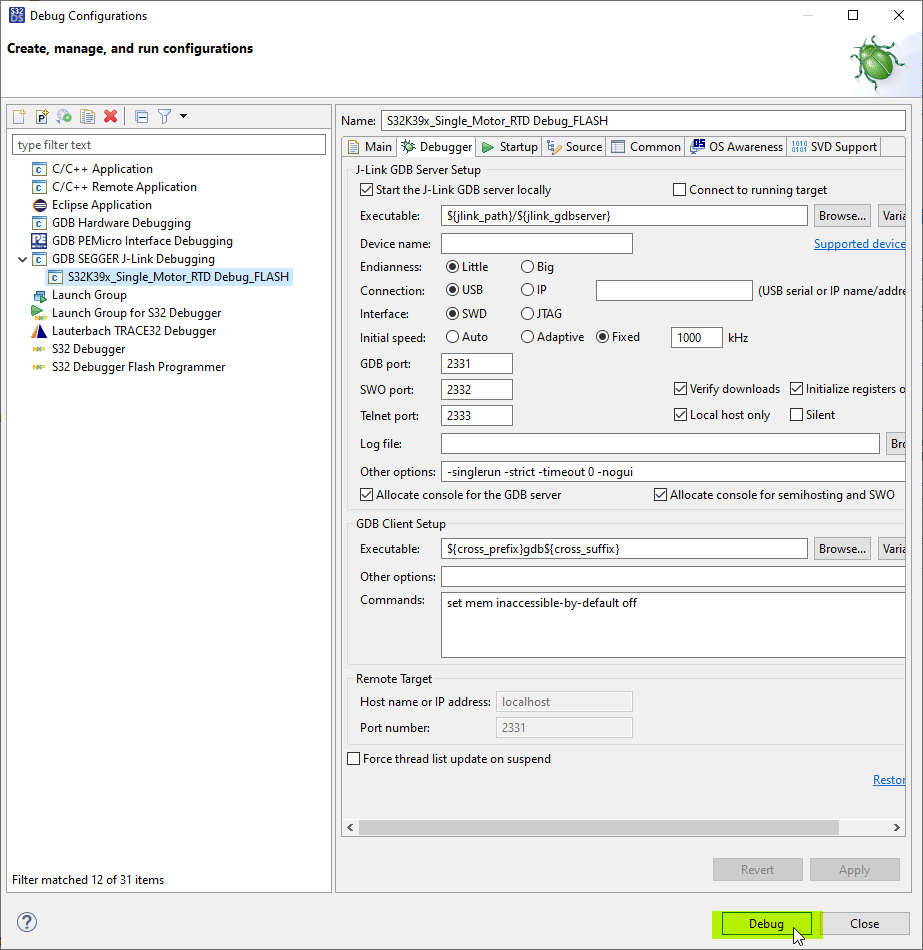The height and width of the screenshot is (950, 923).
Task: Click the Telnet port field
Action: (477, 416)
